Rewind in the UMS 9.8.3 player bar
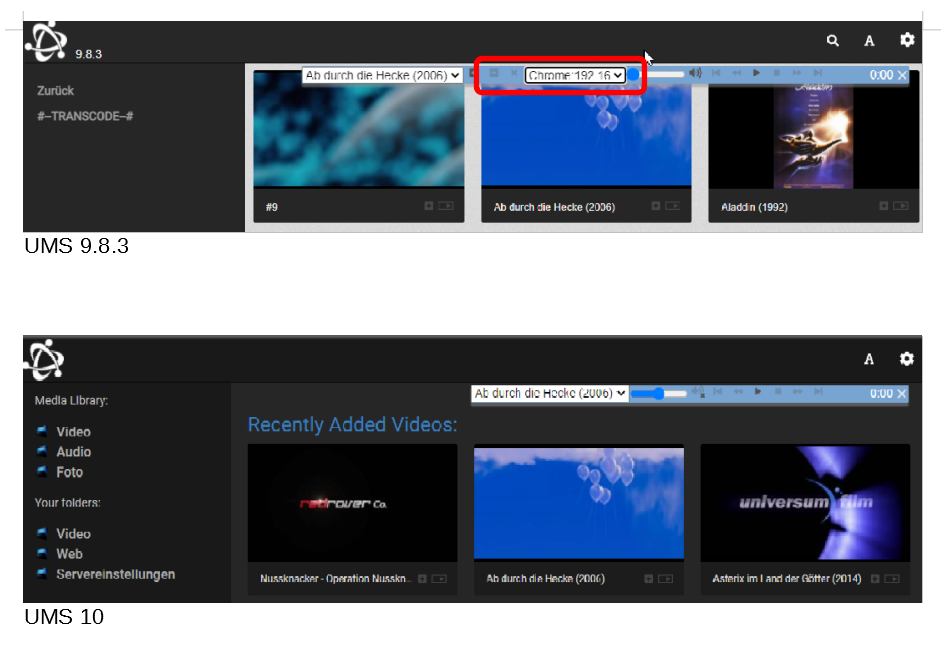 736,73
